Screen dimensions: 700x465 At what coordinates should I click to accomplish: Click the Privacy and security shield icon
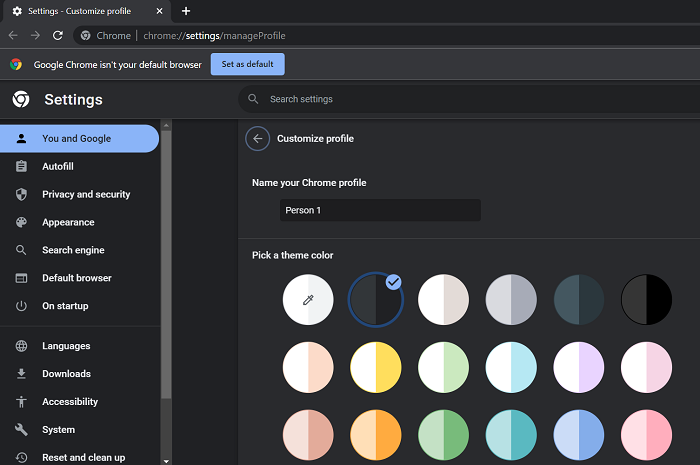pos(21,194)
